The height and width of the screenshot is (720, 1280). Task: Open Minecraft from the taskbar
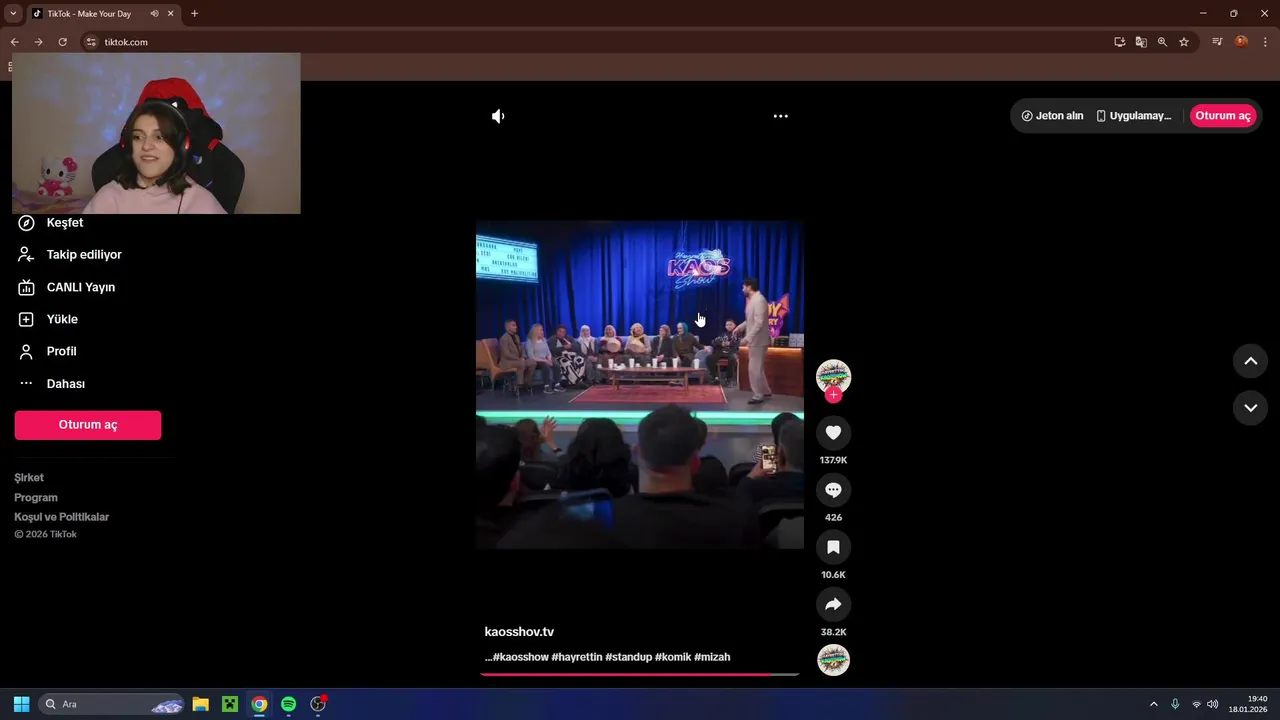[230, 704]
